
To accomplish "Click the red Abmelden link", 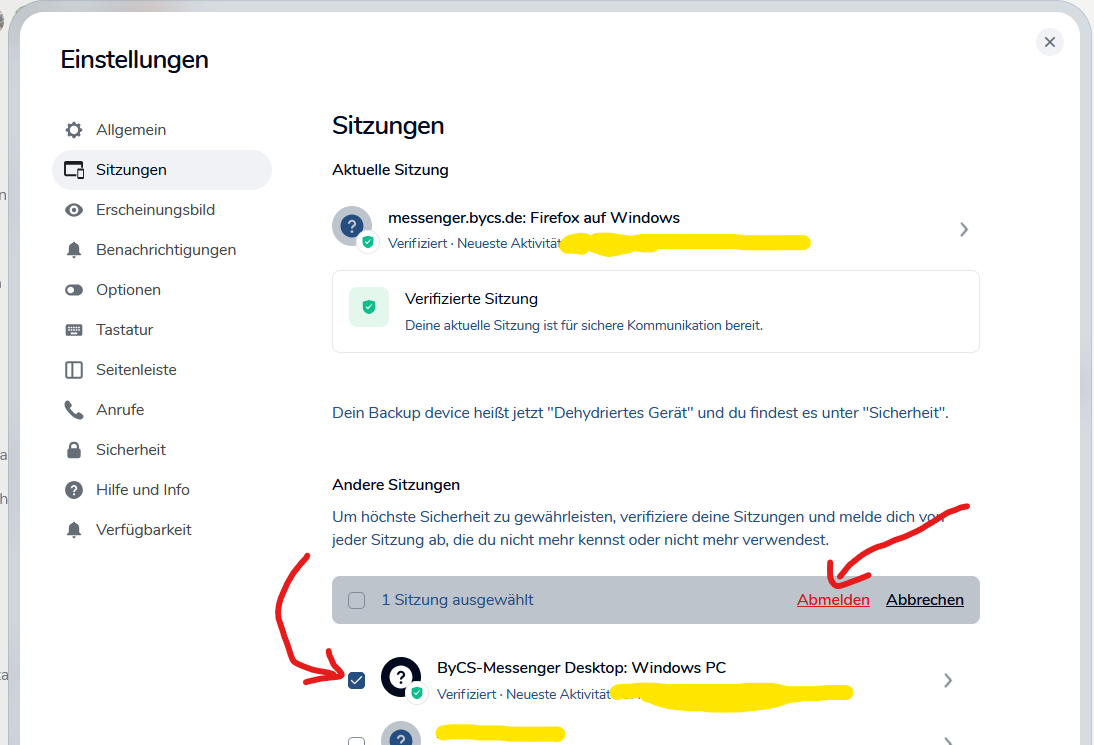I will 833,600.
